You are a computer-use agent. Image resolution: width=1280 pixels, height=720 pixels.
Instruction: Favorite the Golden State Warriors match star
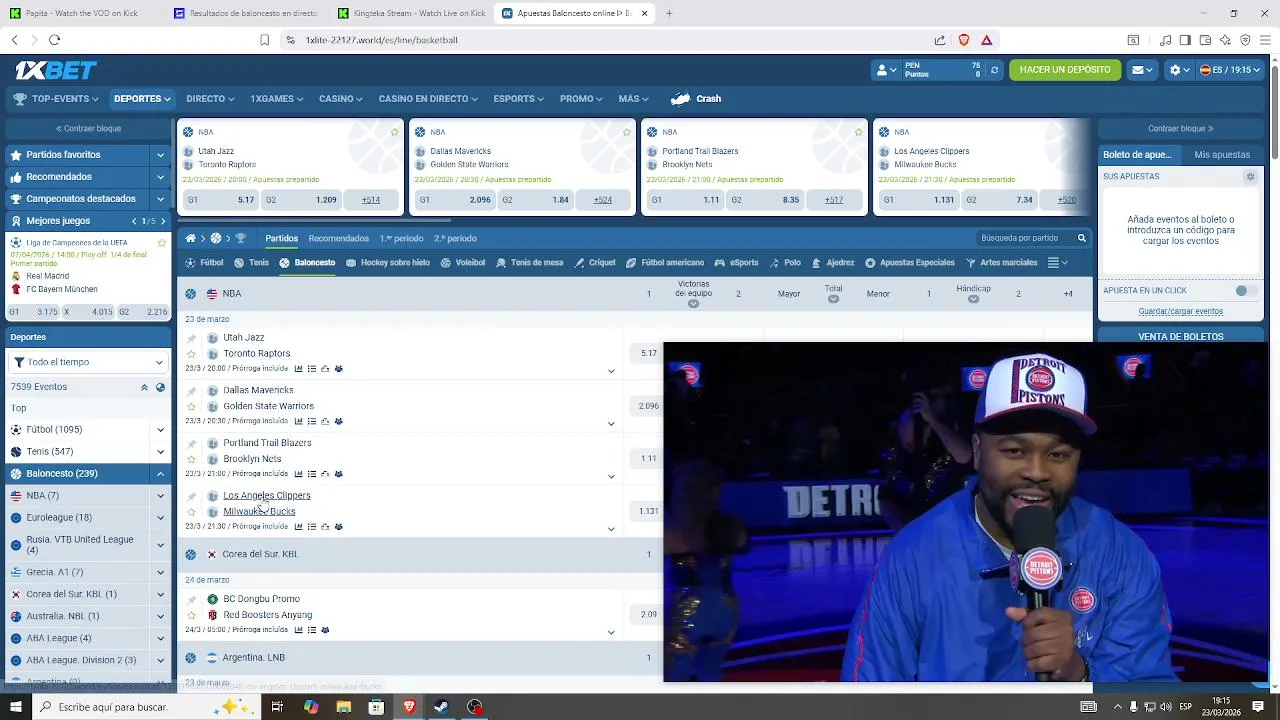click(191, 407)
